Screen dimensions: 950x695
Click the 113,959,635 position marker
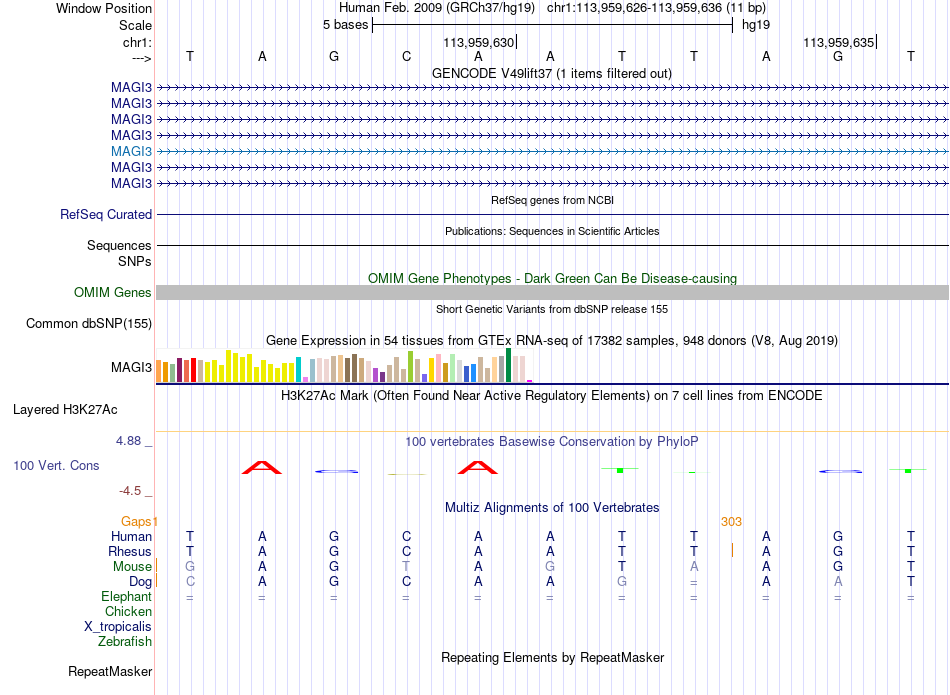[x=839, y=42]
